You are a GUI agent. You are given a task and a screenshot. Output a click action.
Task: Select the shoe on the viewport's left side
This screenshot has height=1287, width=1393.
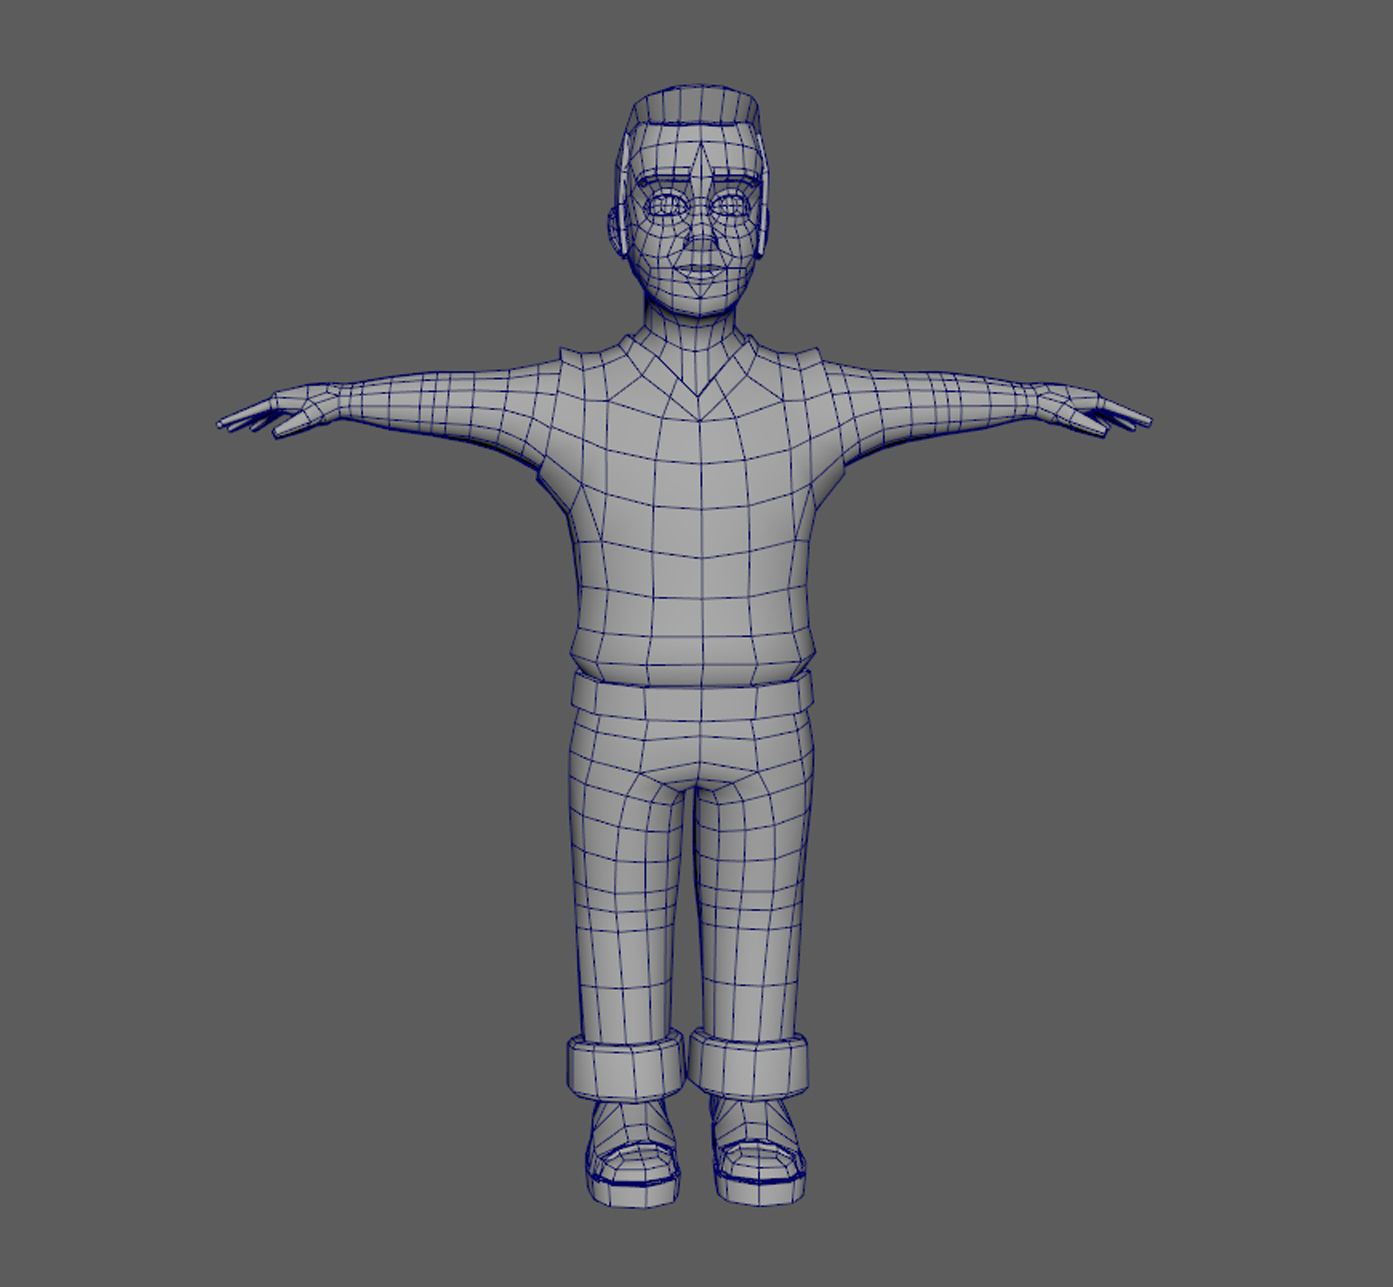coord(633,1156)
